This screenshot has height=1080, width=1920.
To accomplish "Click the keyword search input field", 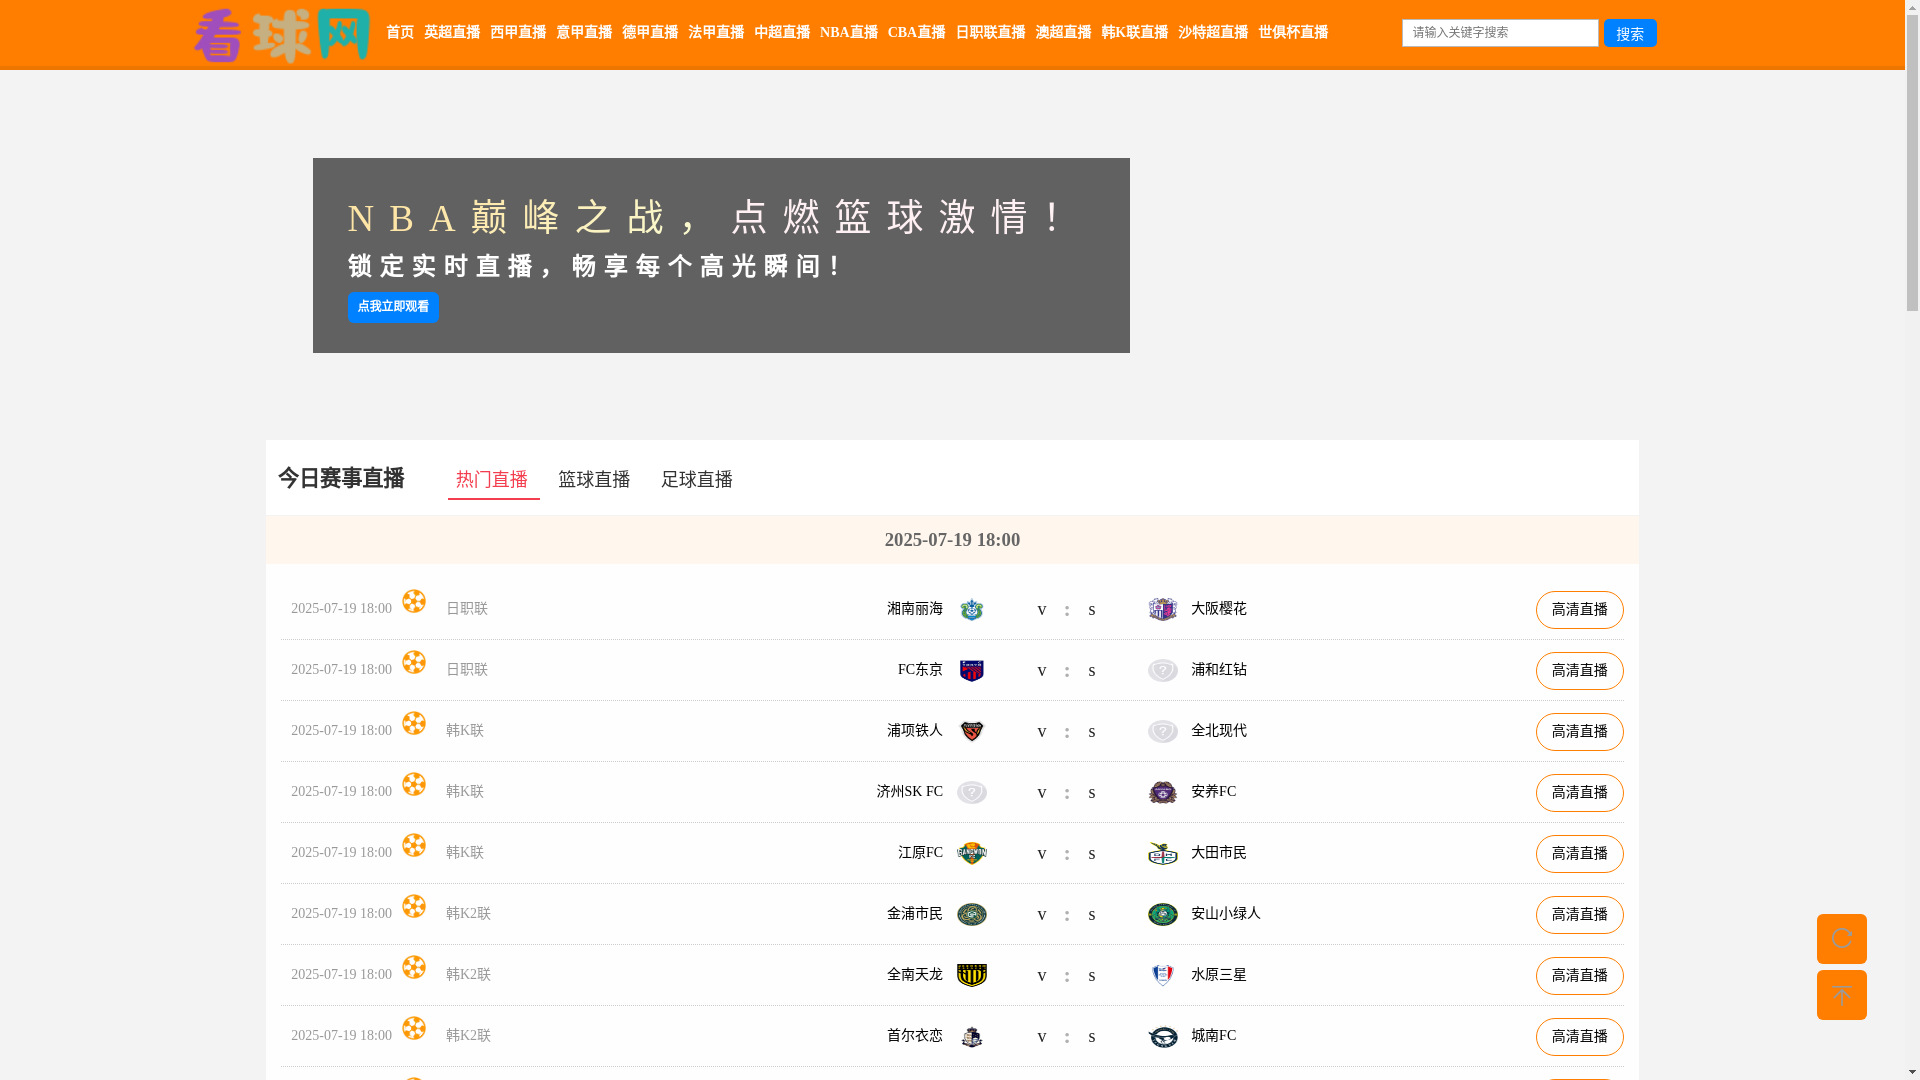I will click(x=1500, y=33).
